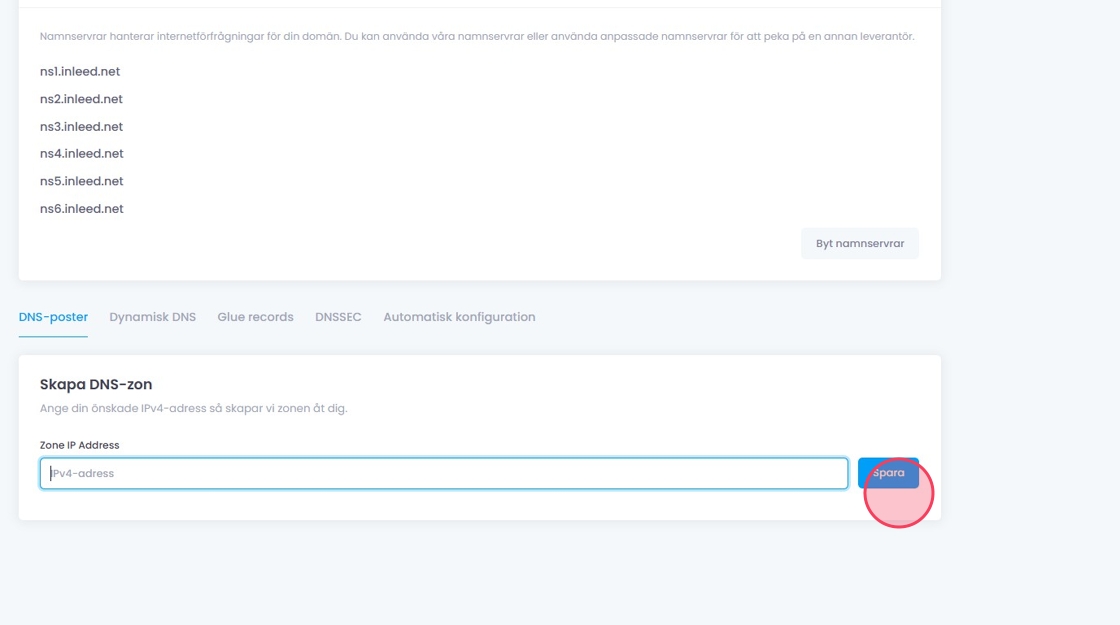Click the ns3.inleed.net nameserver entry
The height and width of the screenshot is (625, 1120).
[81, 127]
